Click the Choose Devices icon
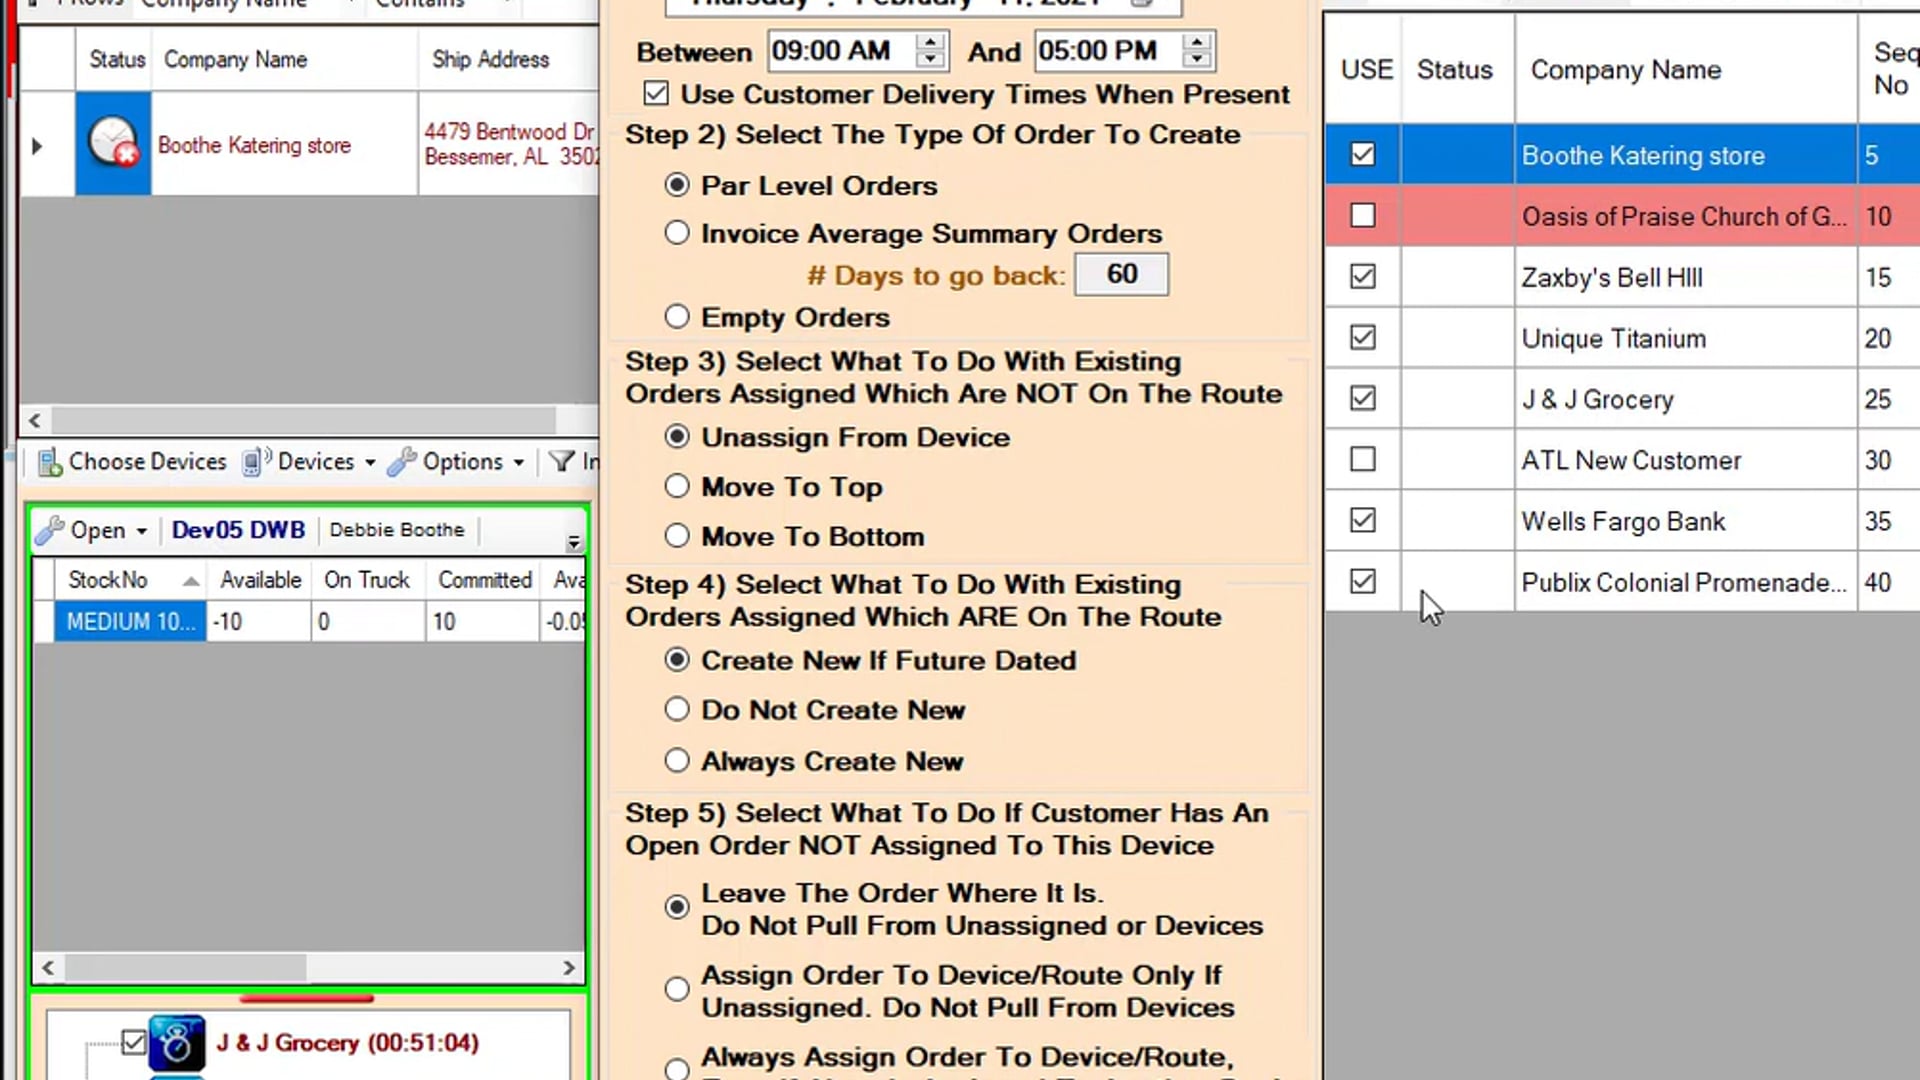 coord(50,462)
